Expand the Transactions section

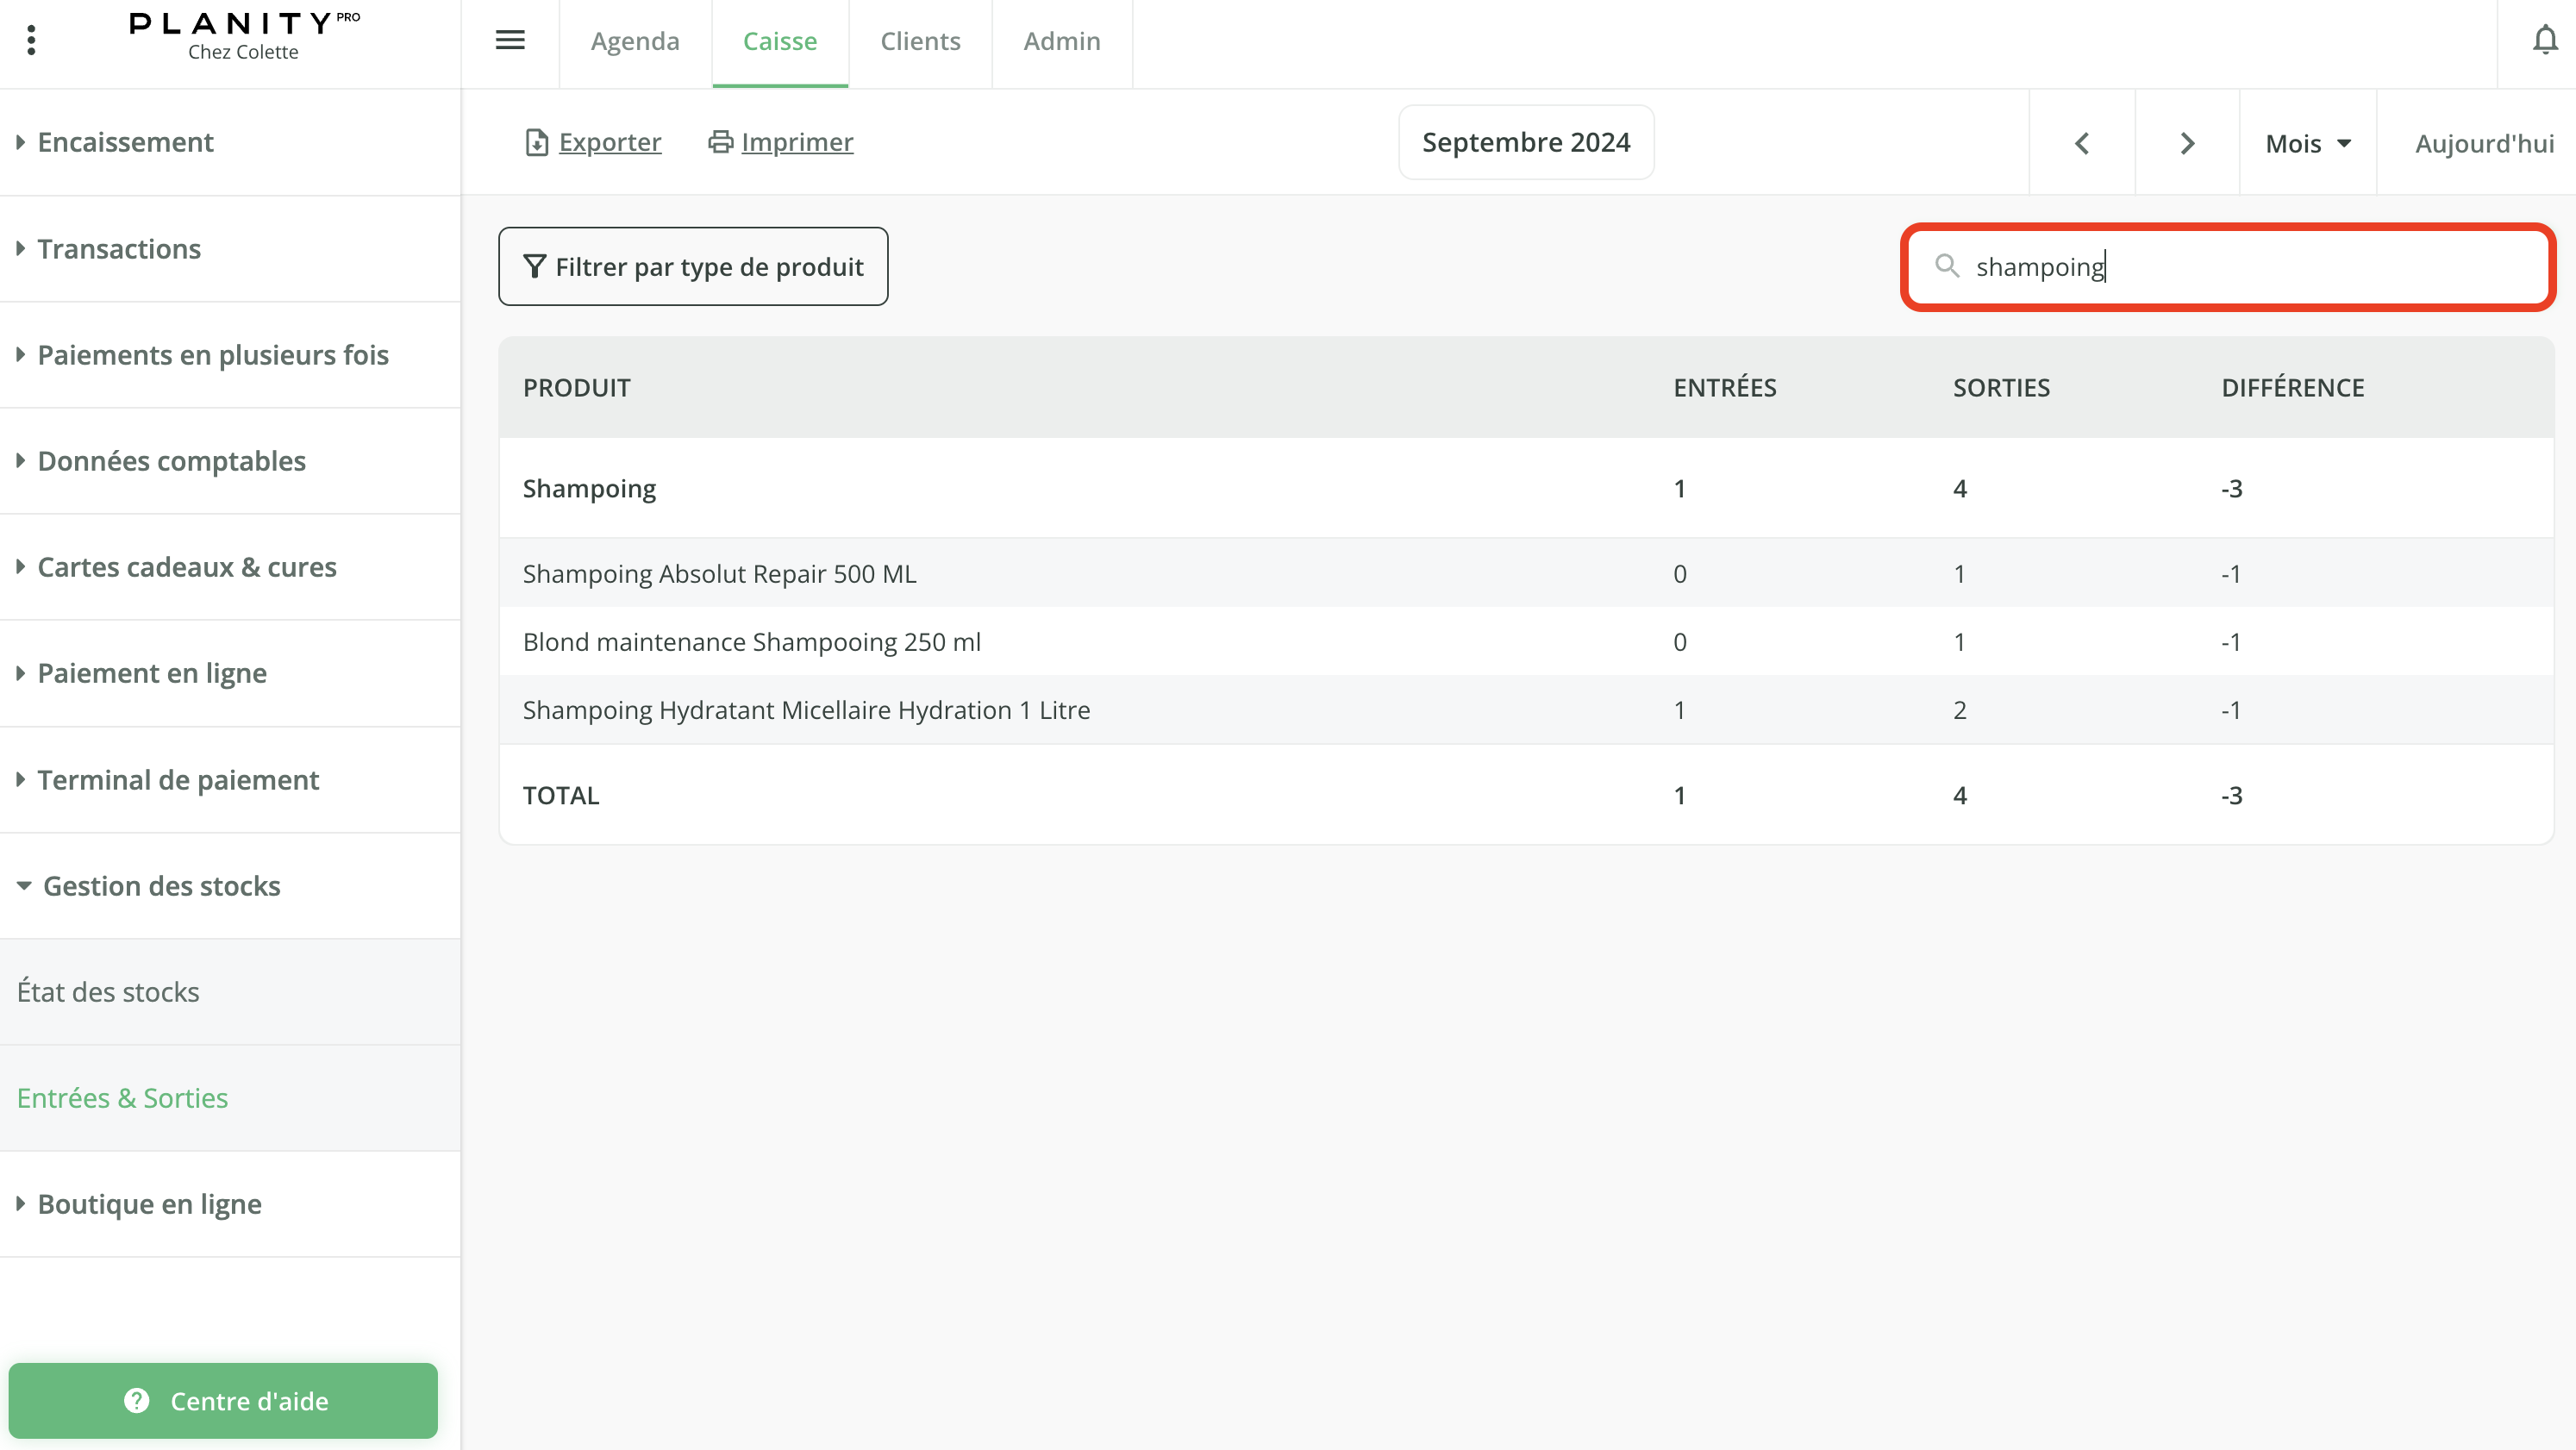[118, 249]
